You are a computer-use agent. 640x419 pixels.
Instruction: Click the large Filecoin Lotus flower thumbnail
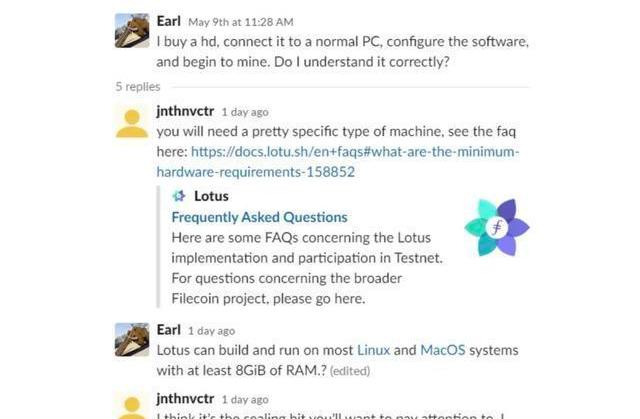(x=497, y=227)
